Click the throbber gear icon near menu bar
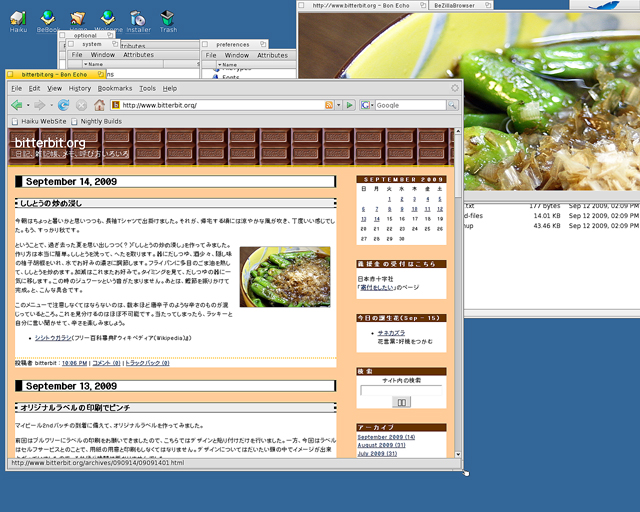640x512 pixels. point(455,88)
